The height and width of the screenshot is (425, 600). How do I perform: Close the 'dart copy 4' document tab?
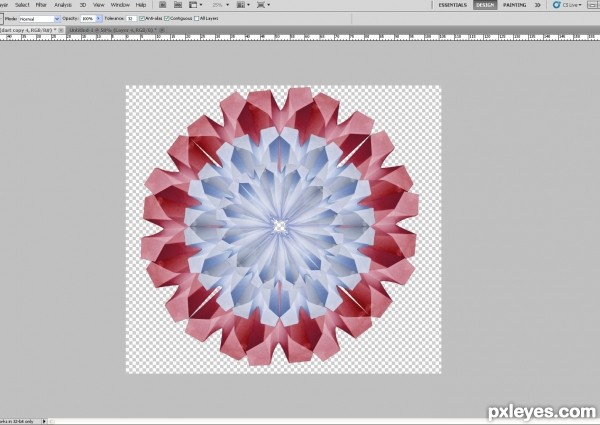(x=61, y=30)
